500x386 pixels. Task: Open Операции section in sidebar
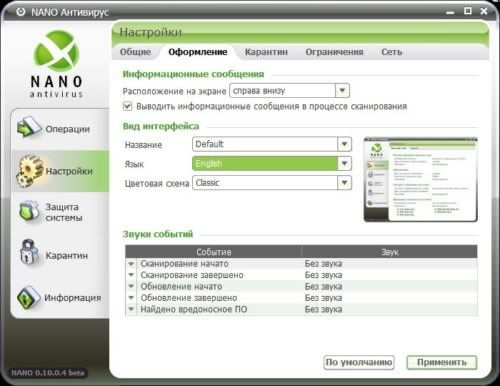click(68, 129)
